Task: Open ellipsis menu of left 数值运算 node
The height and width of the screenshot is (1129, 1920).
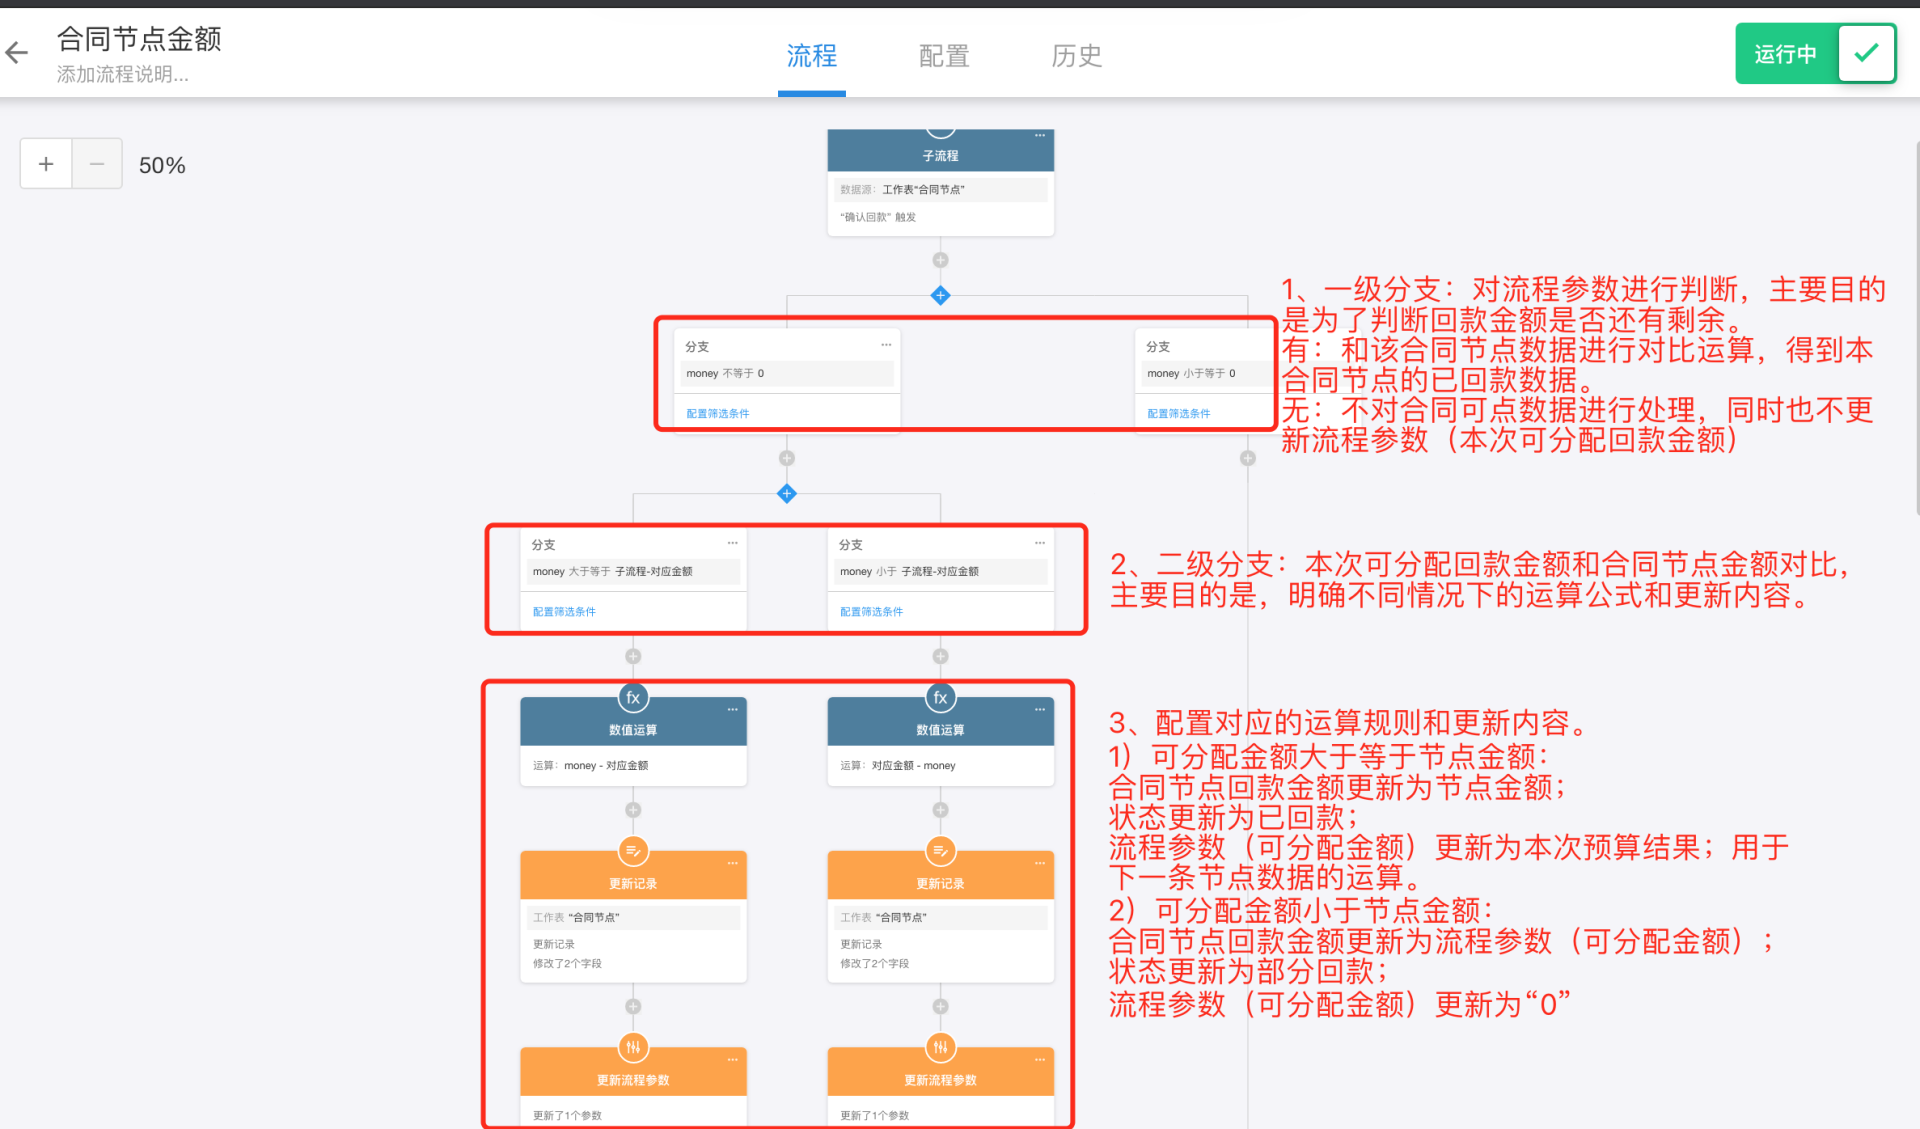Action: (733, 709)
